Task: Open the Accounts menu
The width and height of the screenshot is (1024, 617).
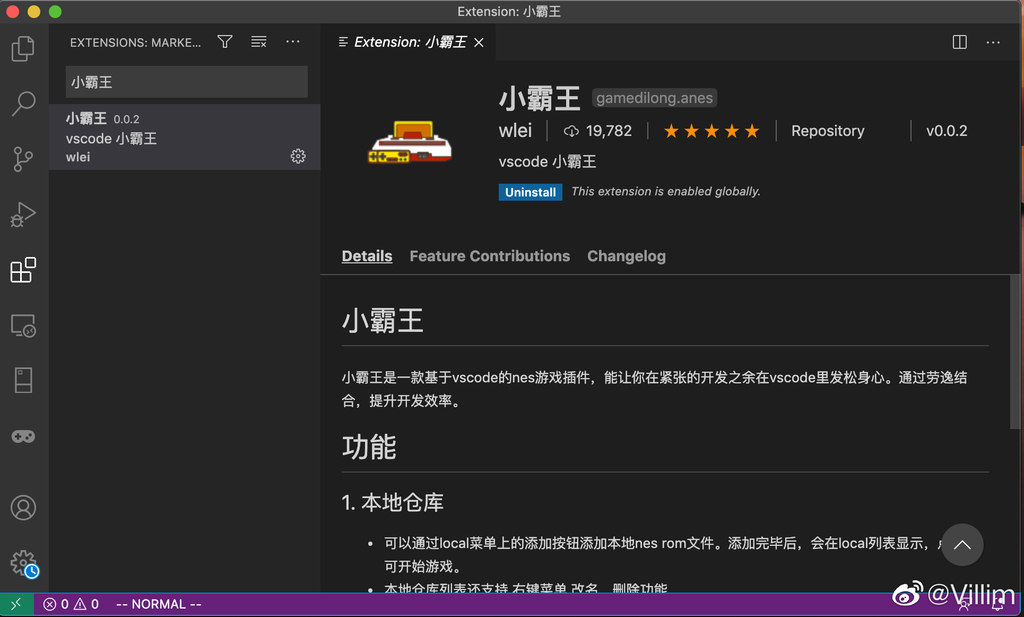Action: click(x=24, y=507)
